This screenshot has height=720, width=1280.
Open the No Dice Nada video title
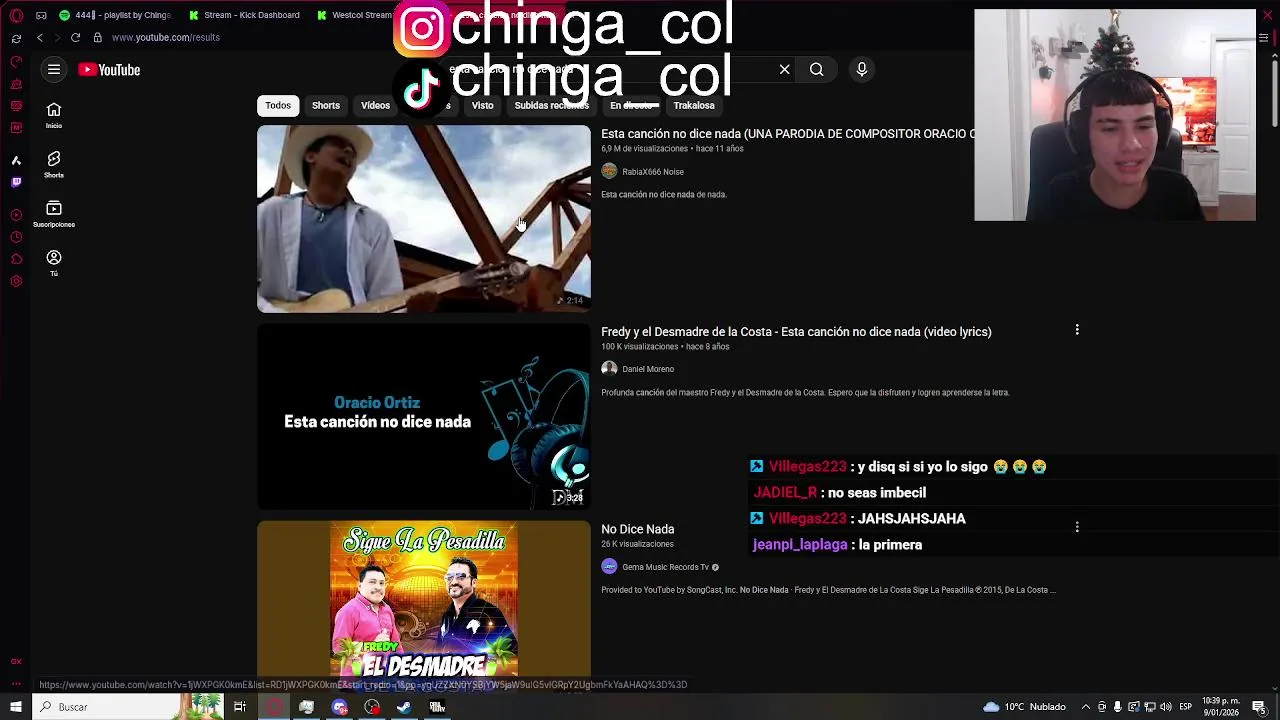pos(638,529)
